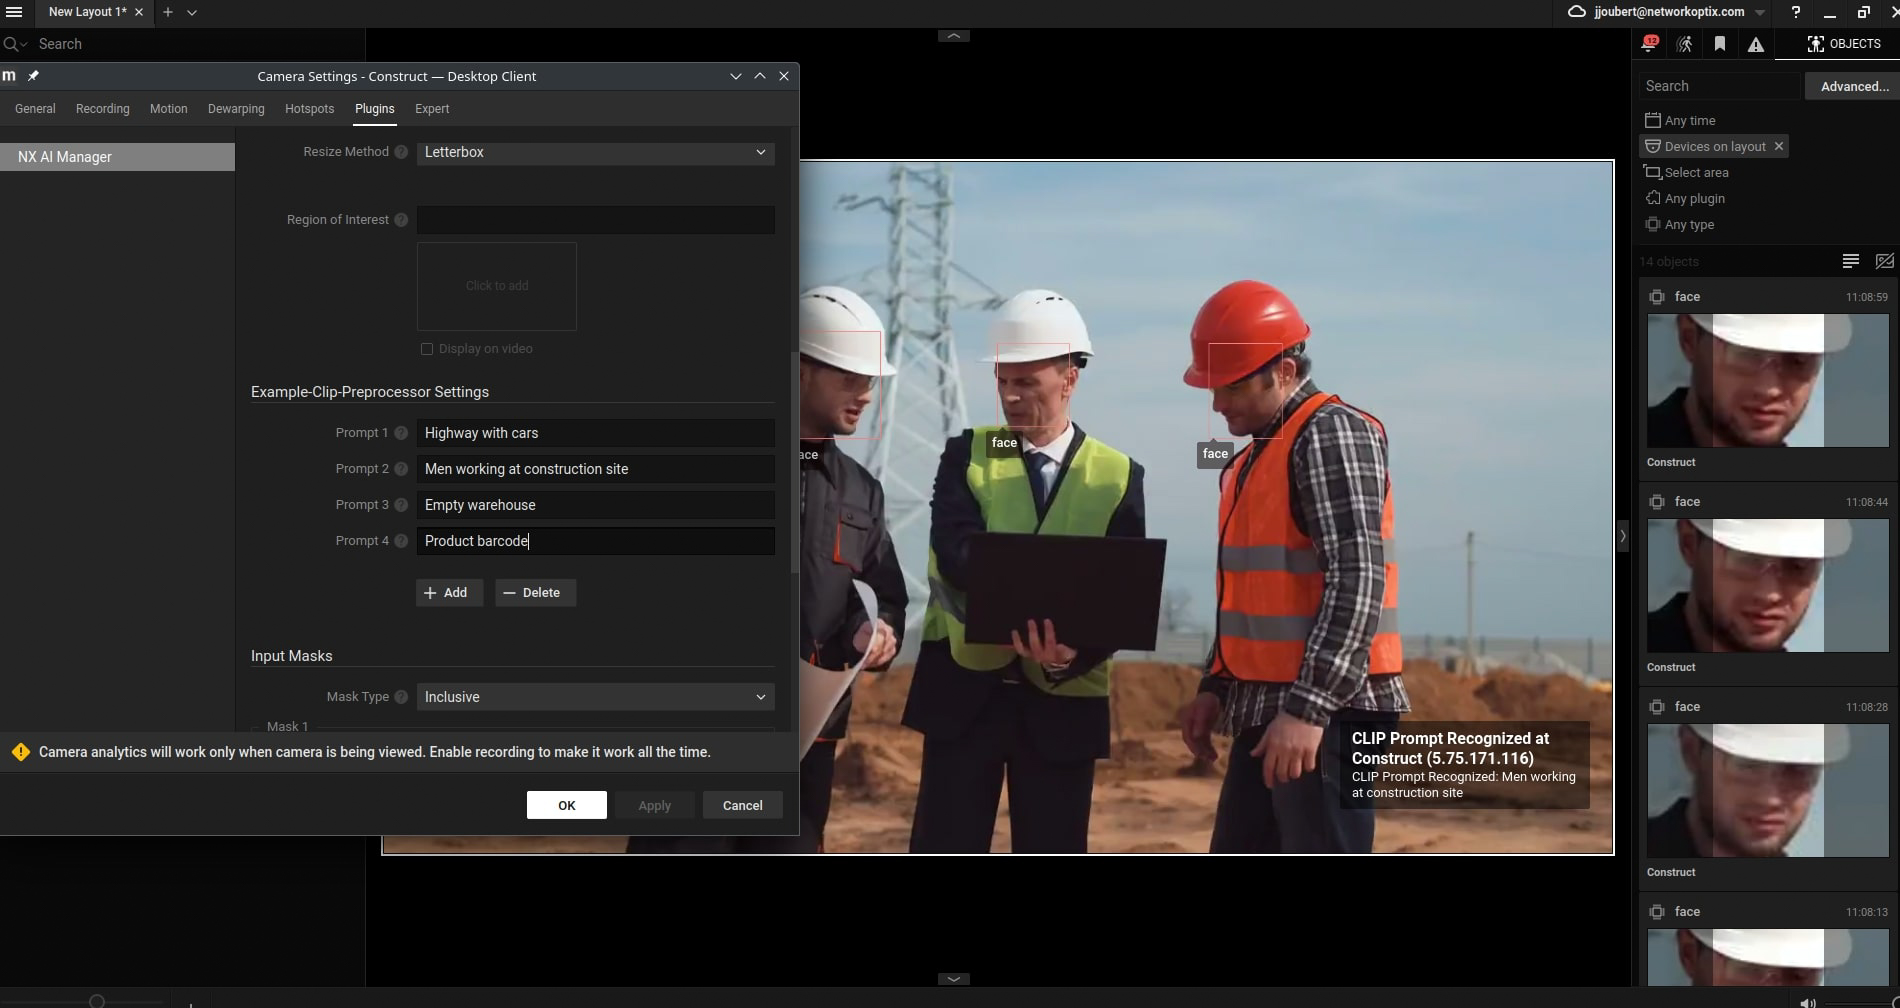Open the Events panel warning icon
The height and width of the screenshot is (1008, 1900).
[x=1757, y=44]
